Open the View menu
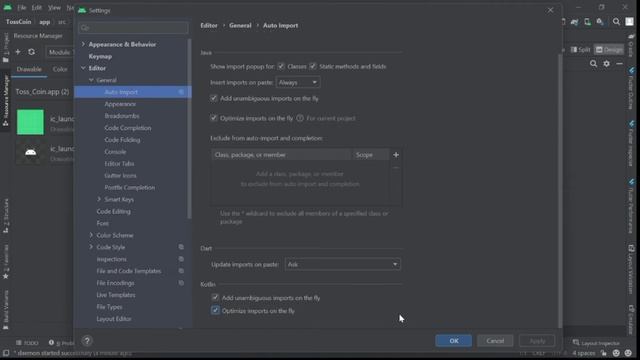640x360 pixels. [x=54, y=7]
